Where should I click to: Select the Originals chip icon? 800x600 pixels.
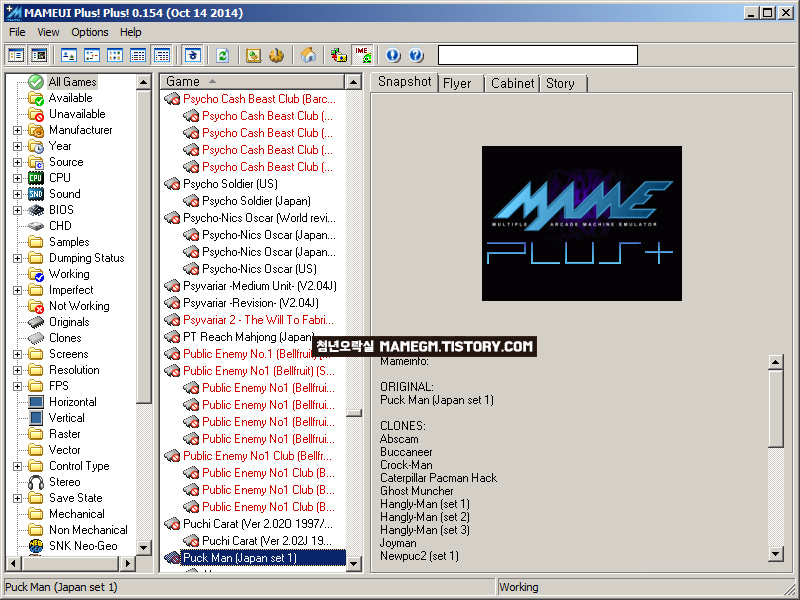36,322
